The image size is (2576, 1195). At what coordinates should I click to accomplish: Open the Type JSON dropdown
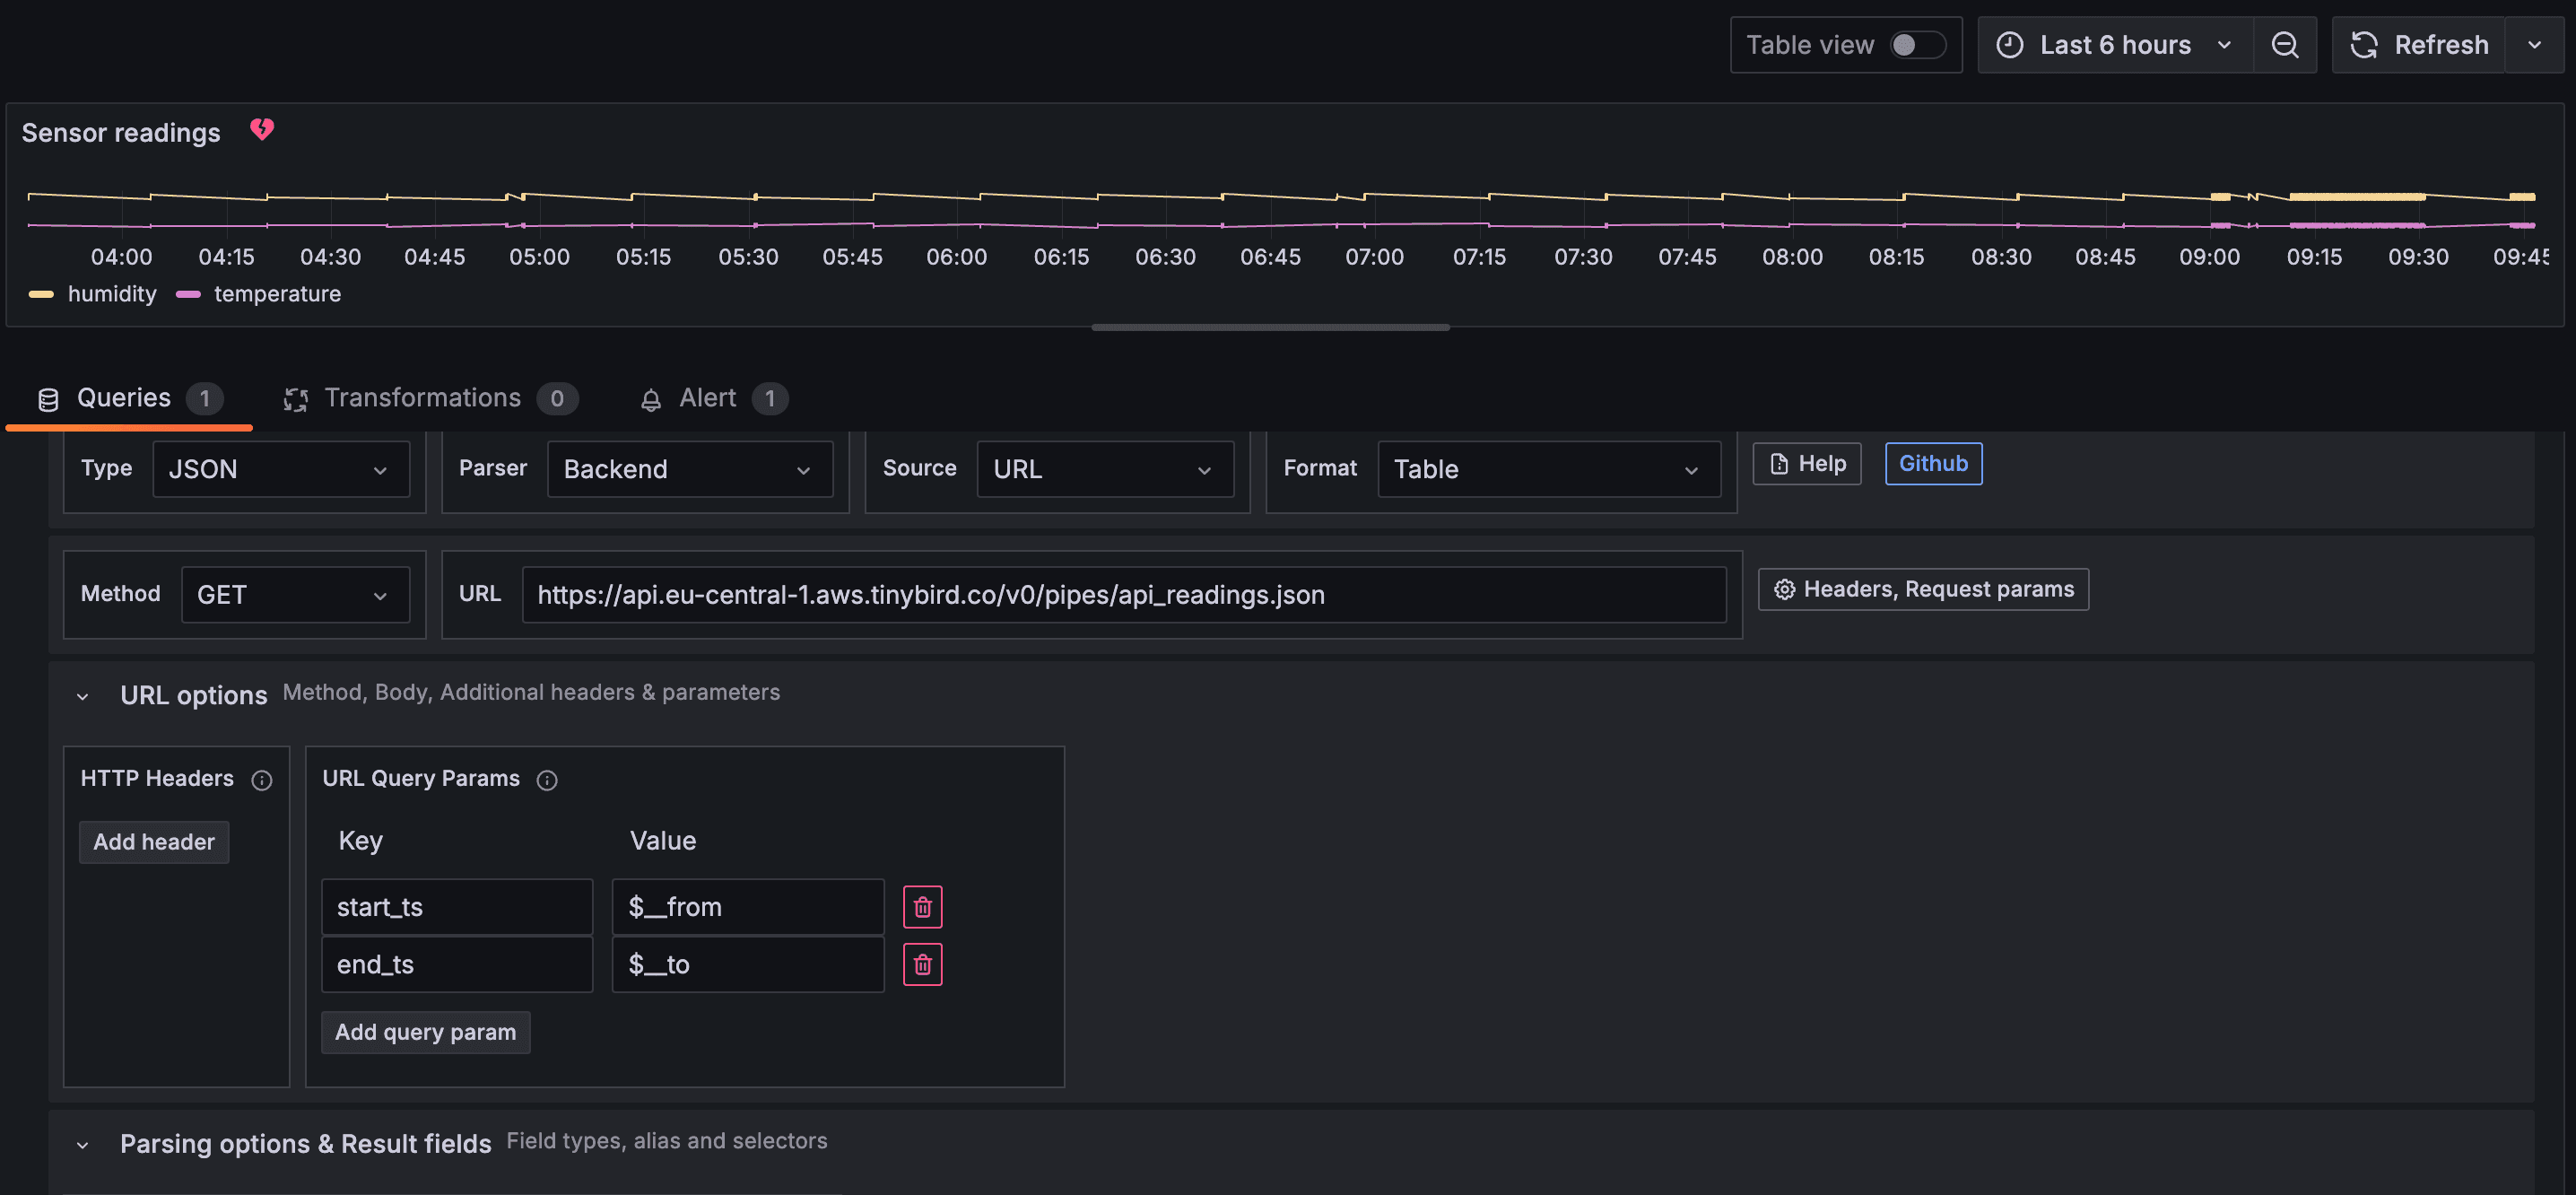(x=280, y=469)
